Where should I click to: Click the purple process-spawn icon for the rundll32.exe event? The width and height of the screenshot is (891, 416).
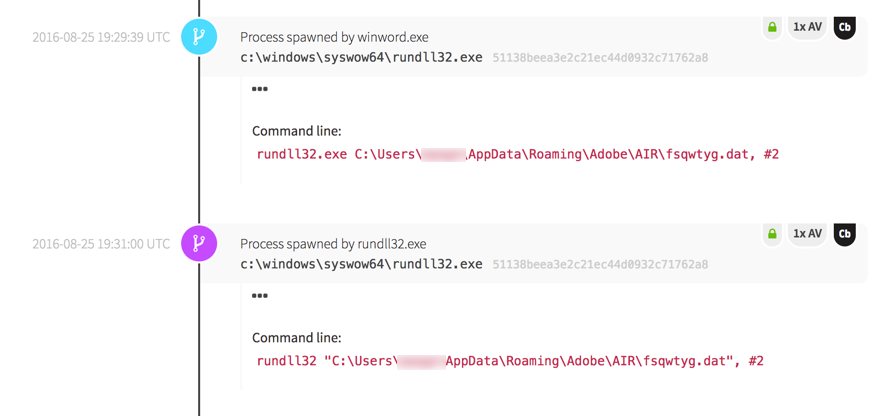[199, 243]
